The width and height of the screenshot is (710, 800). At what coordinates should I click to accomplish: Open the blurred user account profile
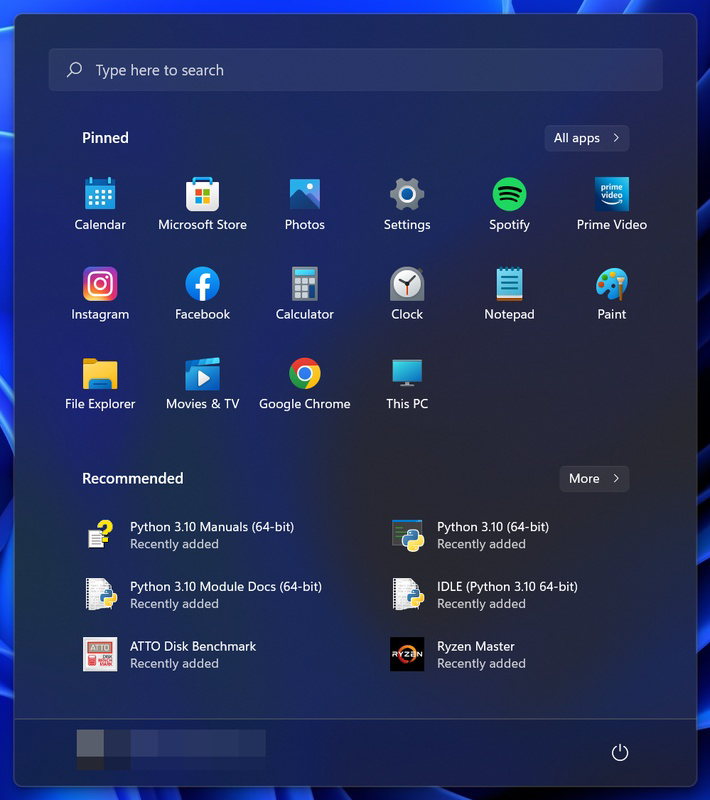click(x=171, y=749)
